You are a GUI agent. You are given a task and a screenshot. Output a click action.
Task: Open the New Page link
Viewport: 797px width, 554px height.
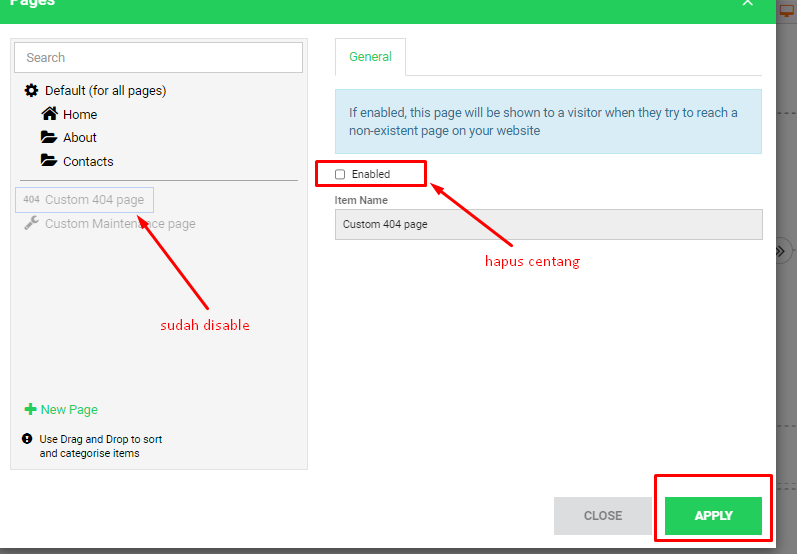coord(69,410)
